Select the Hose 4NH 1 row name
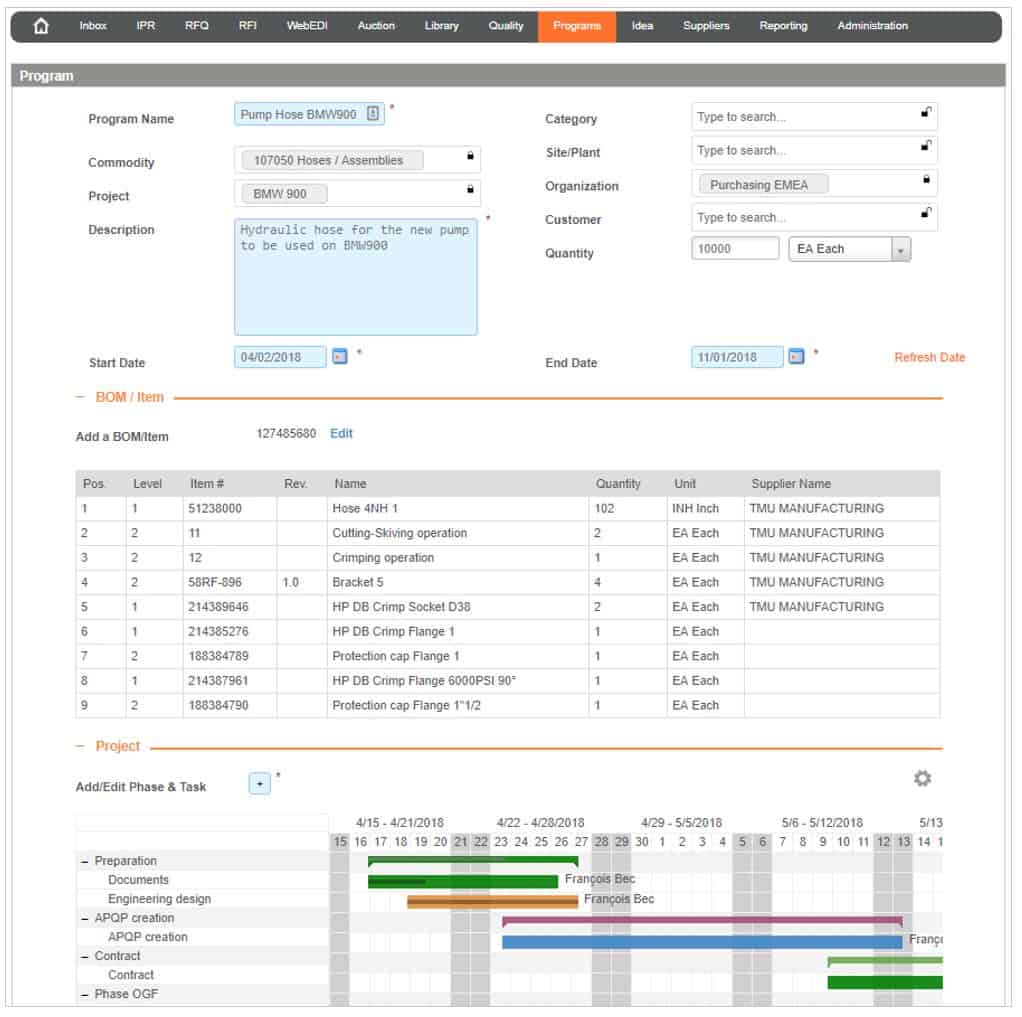 [x=367, y=510]
